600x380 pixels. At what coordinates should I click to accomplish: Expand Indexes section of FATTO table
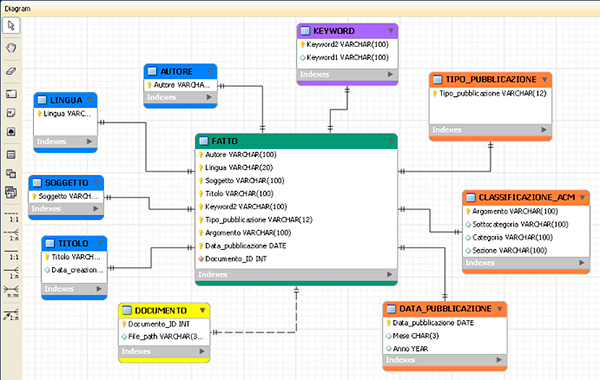point(390,274)
